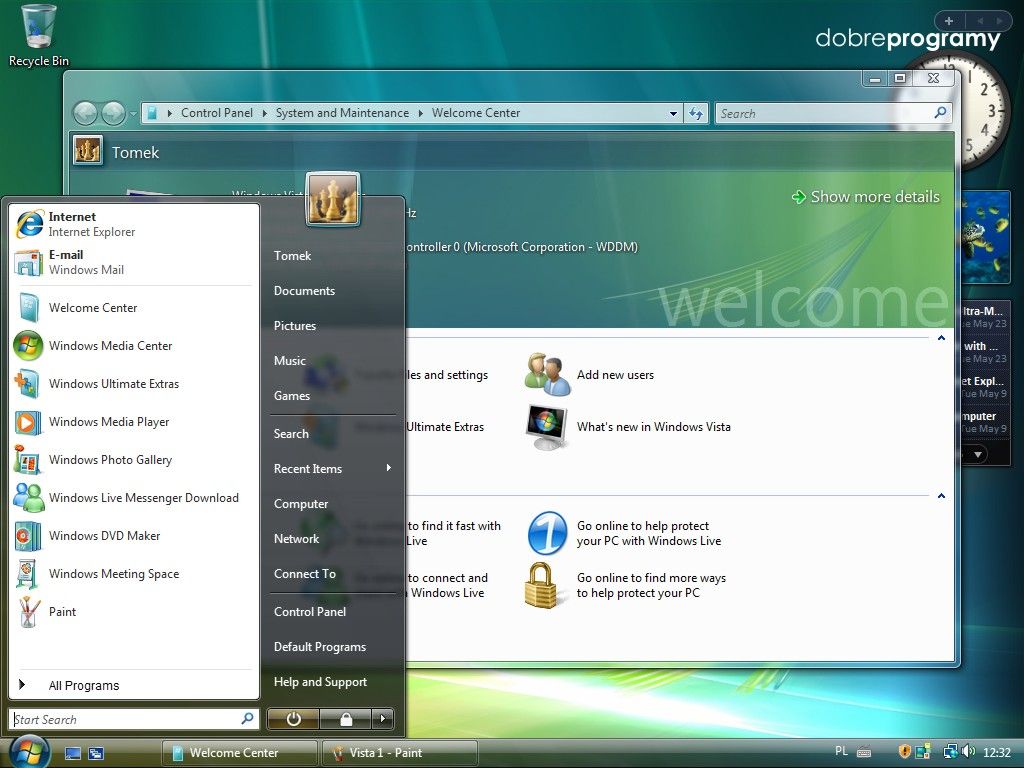Screen dimensions: 1024x768
Task: Open address bar history dropdown
Action: (x=674, y=114)
